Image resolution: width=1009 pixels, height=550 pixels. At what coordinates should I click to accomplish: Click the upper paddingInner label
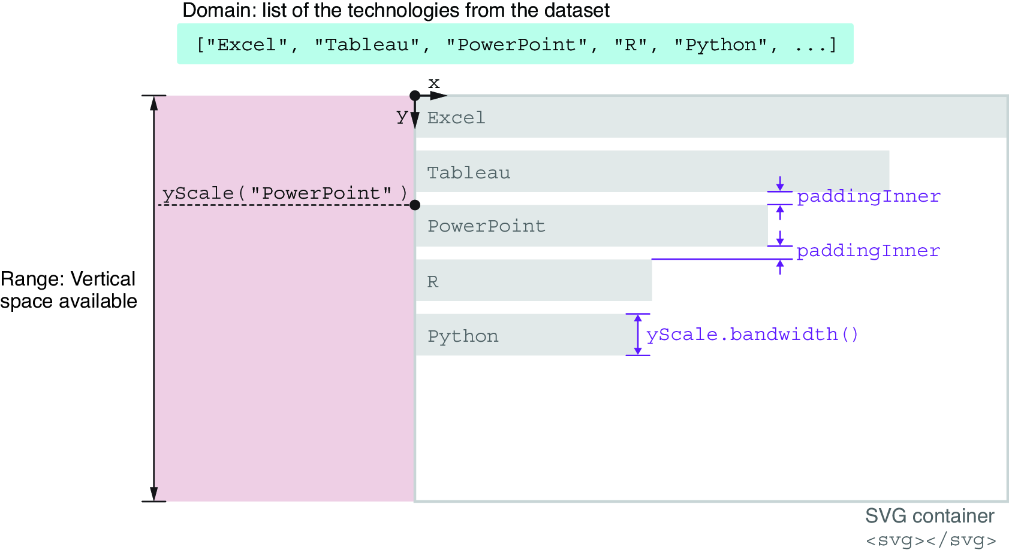(869, 196)
